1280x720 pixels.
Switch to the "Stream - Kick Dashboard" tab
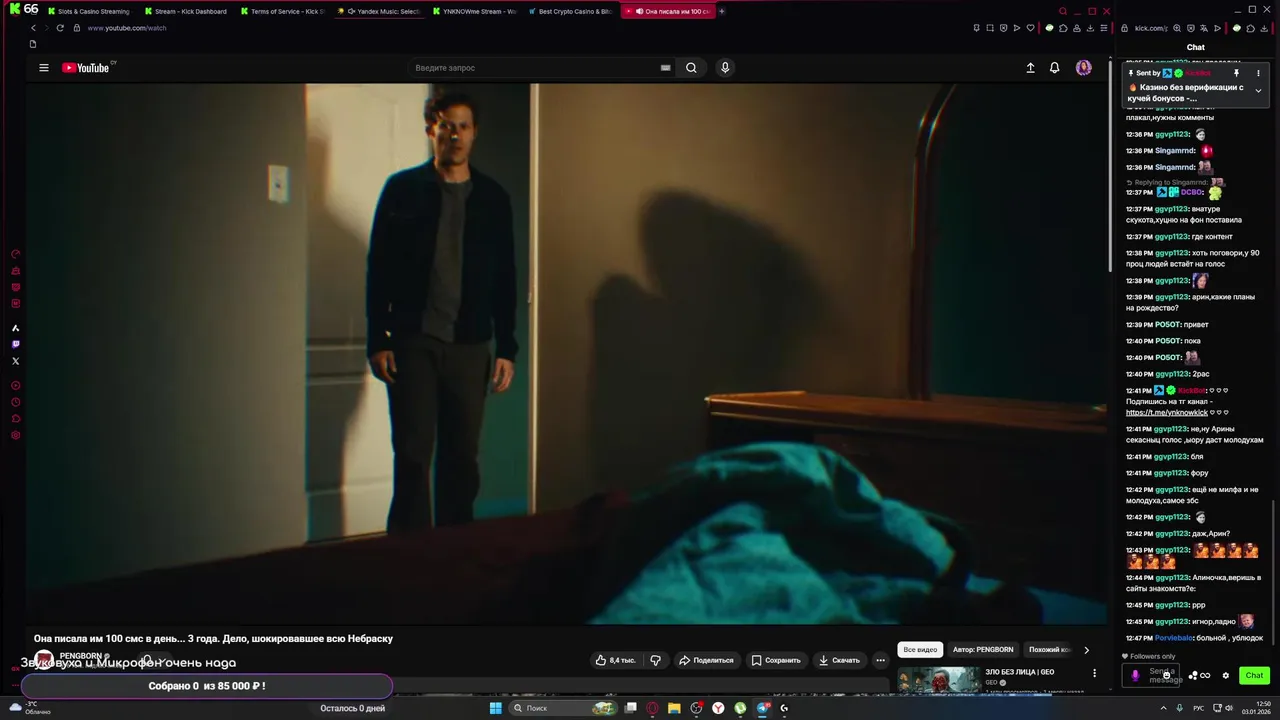(186, 11)
